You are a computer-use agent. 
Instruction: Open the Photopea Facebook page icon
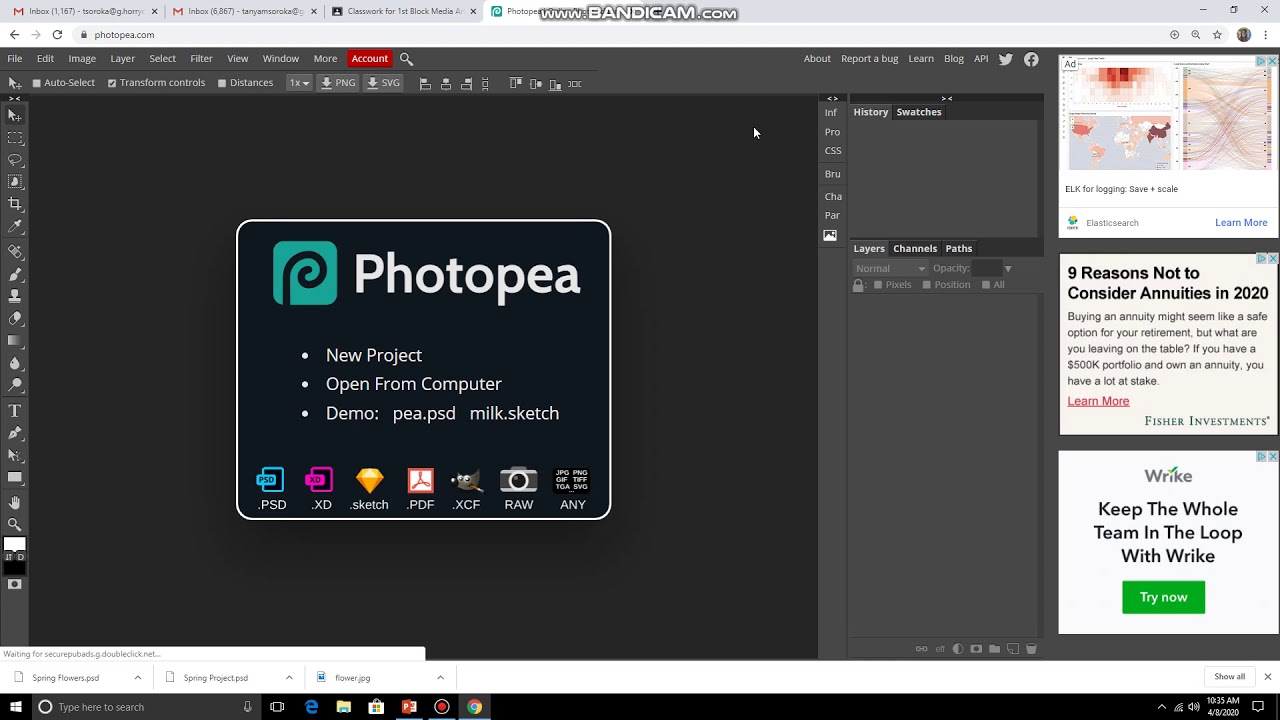[x=1031, y=59]
